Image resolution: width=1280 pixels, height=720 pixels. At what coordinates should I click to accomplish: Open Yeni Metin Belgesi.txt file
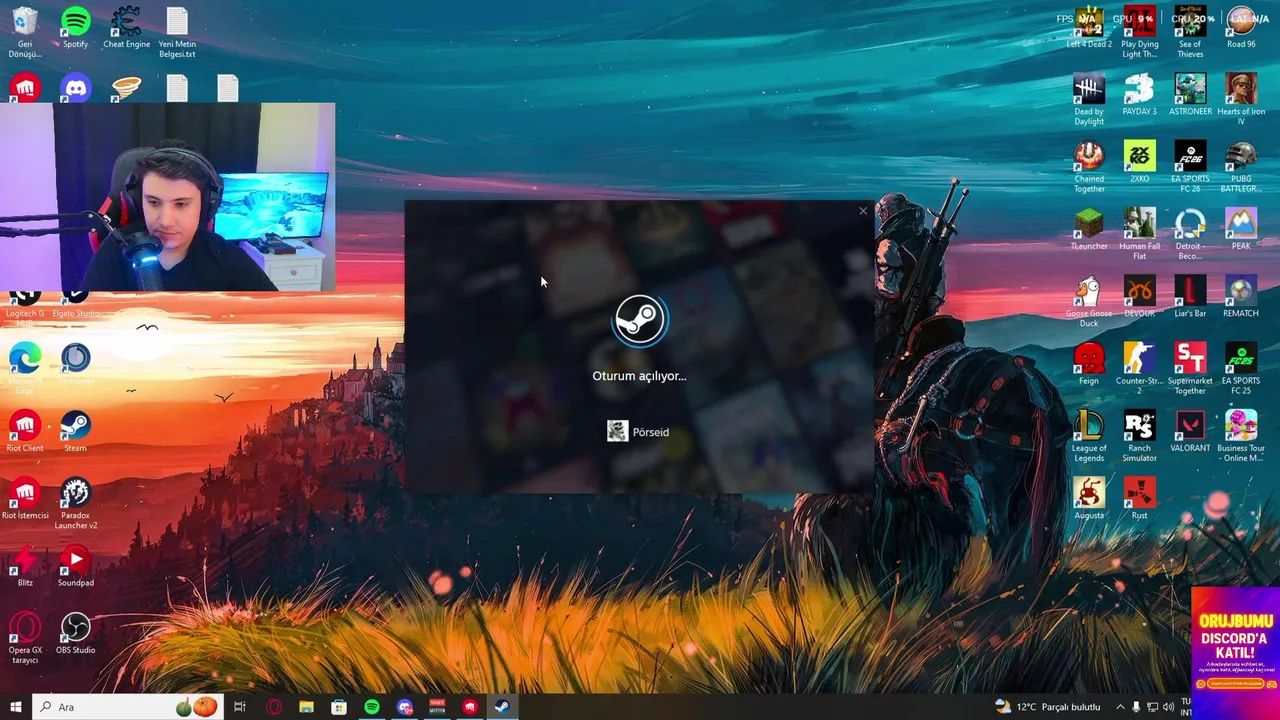click(177, 33)
